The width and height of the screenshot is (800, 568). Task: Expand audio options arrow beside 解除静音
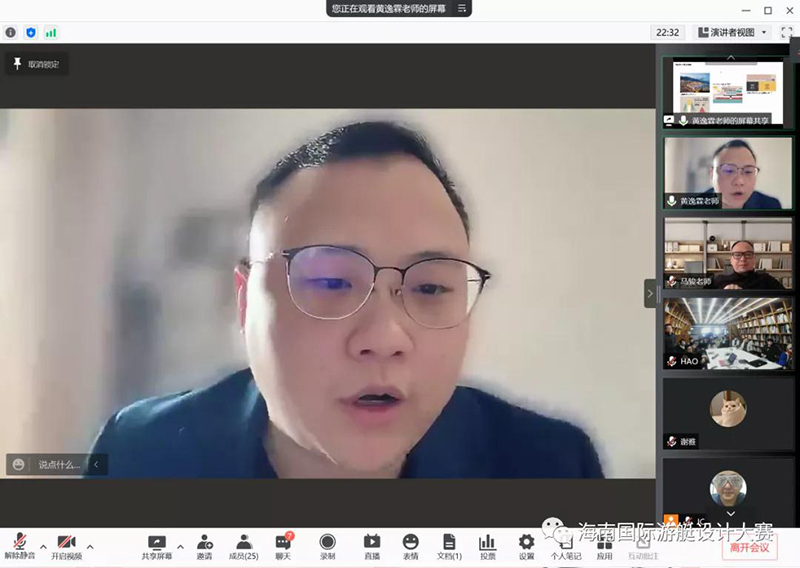[43, 546]
